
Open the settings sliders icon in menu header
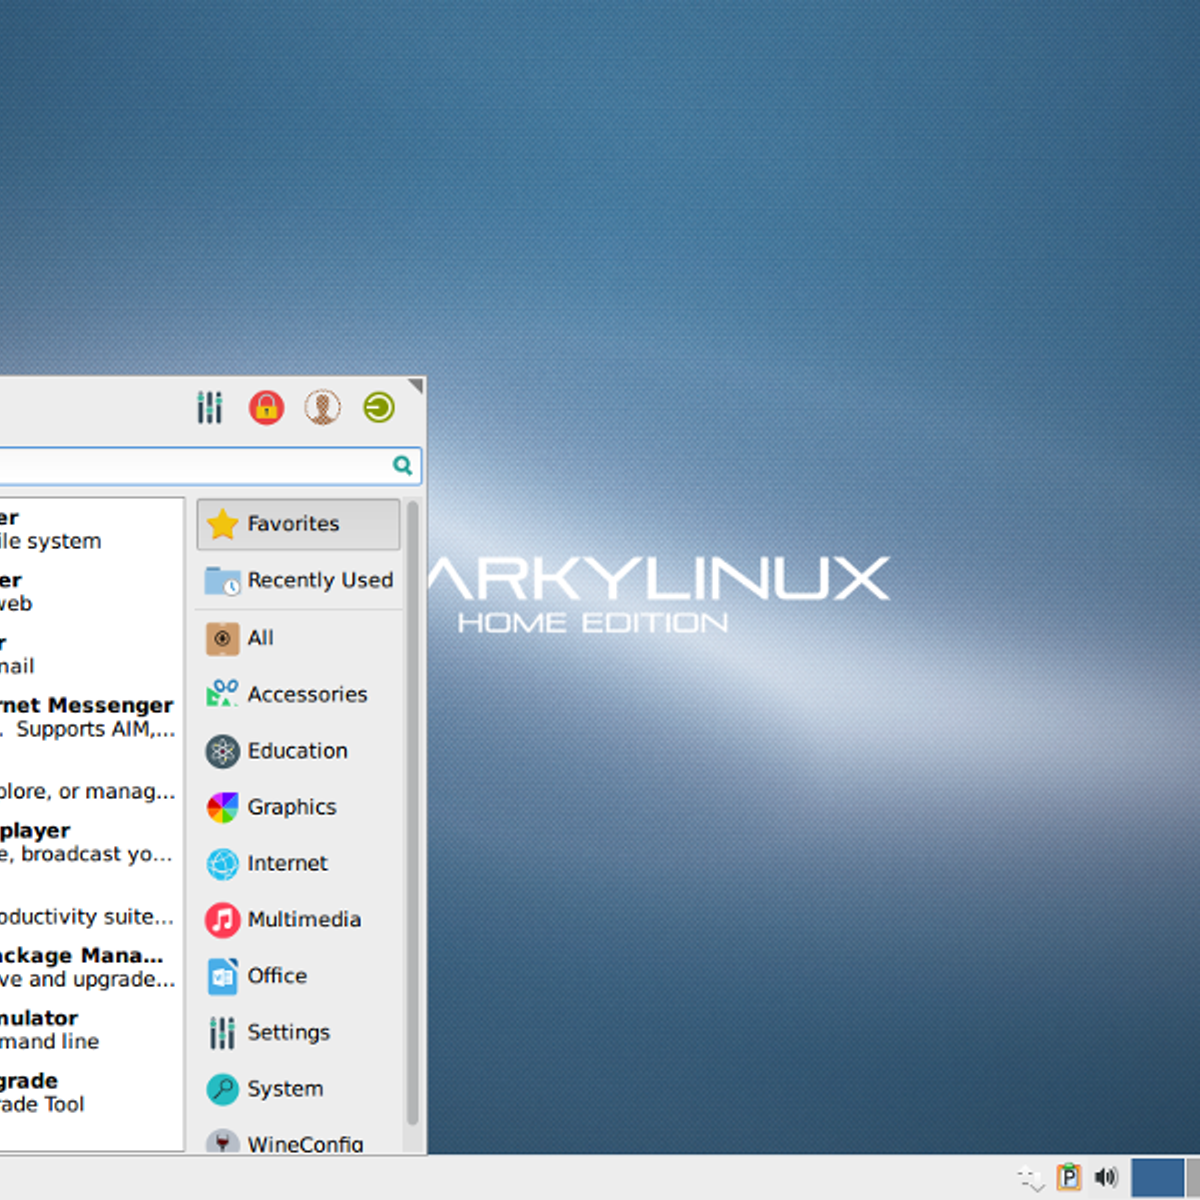click(x=209, y=407)
